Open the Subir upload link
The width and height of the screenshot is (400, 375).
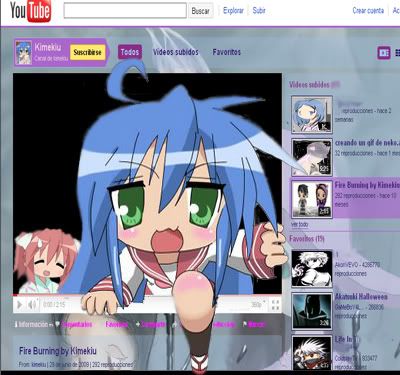[259, 11]
